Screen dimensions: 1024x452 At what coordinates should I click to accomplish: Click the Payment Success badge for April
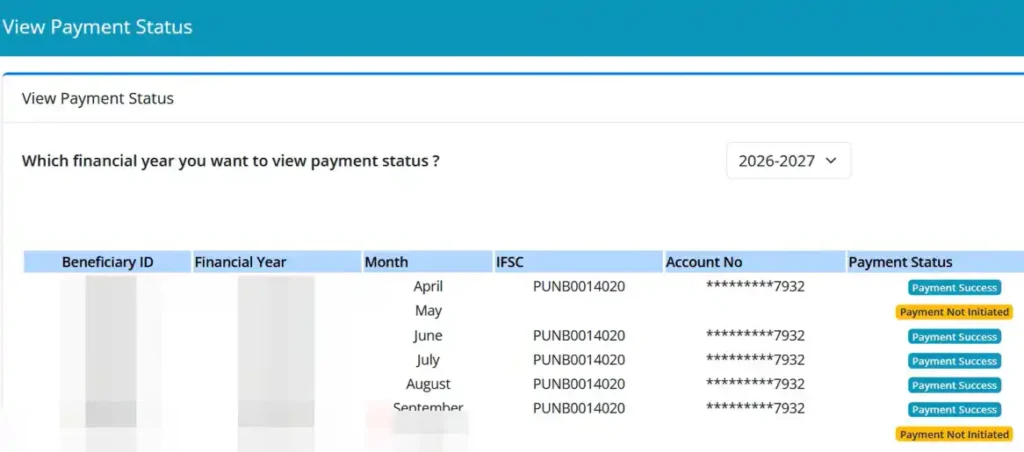pyautogui.click(x=954, y=288)
